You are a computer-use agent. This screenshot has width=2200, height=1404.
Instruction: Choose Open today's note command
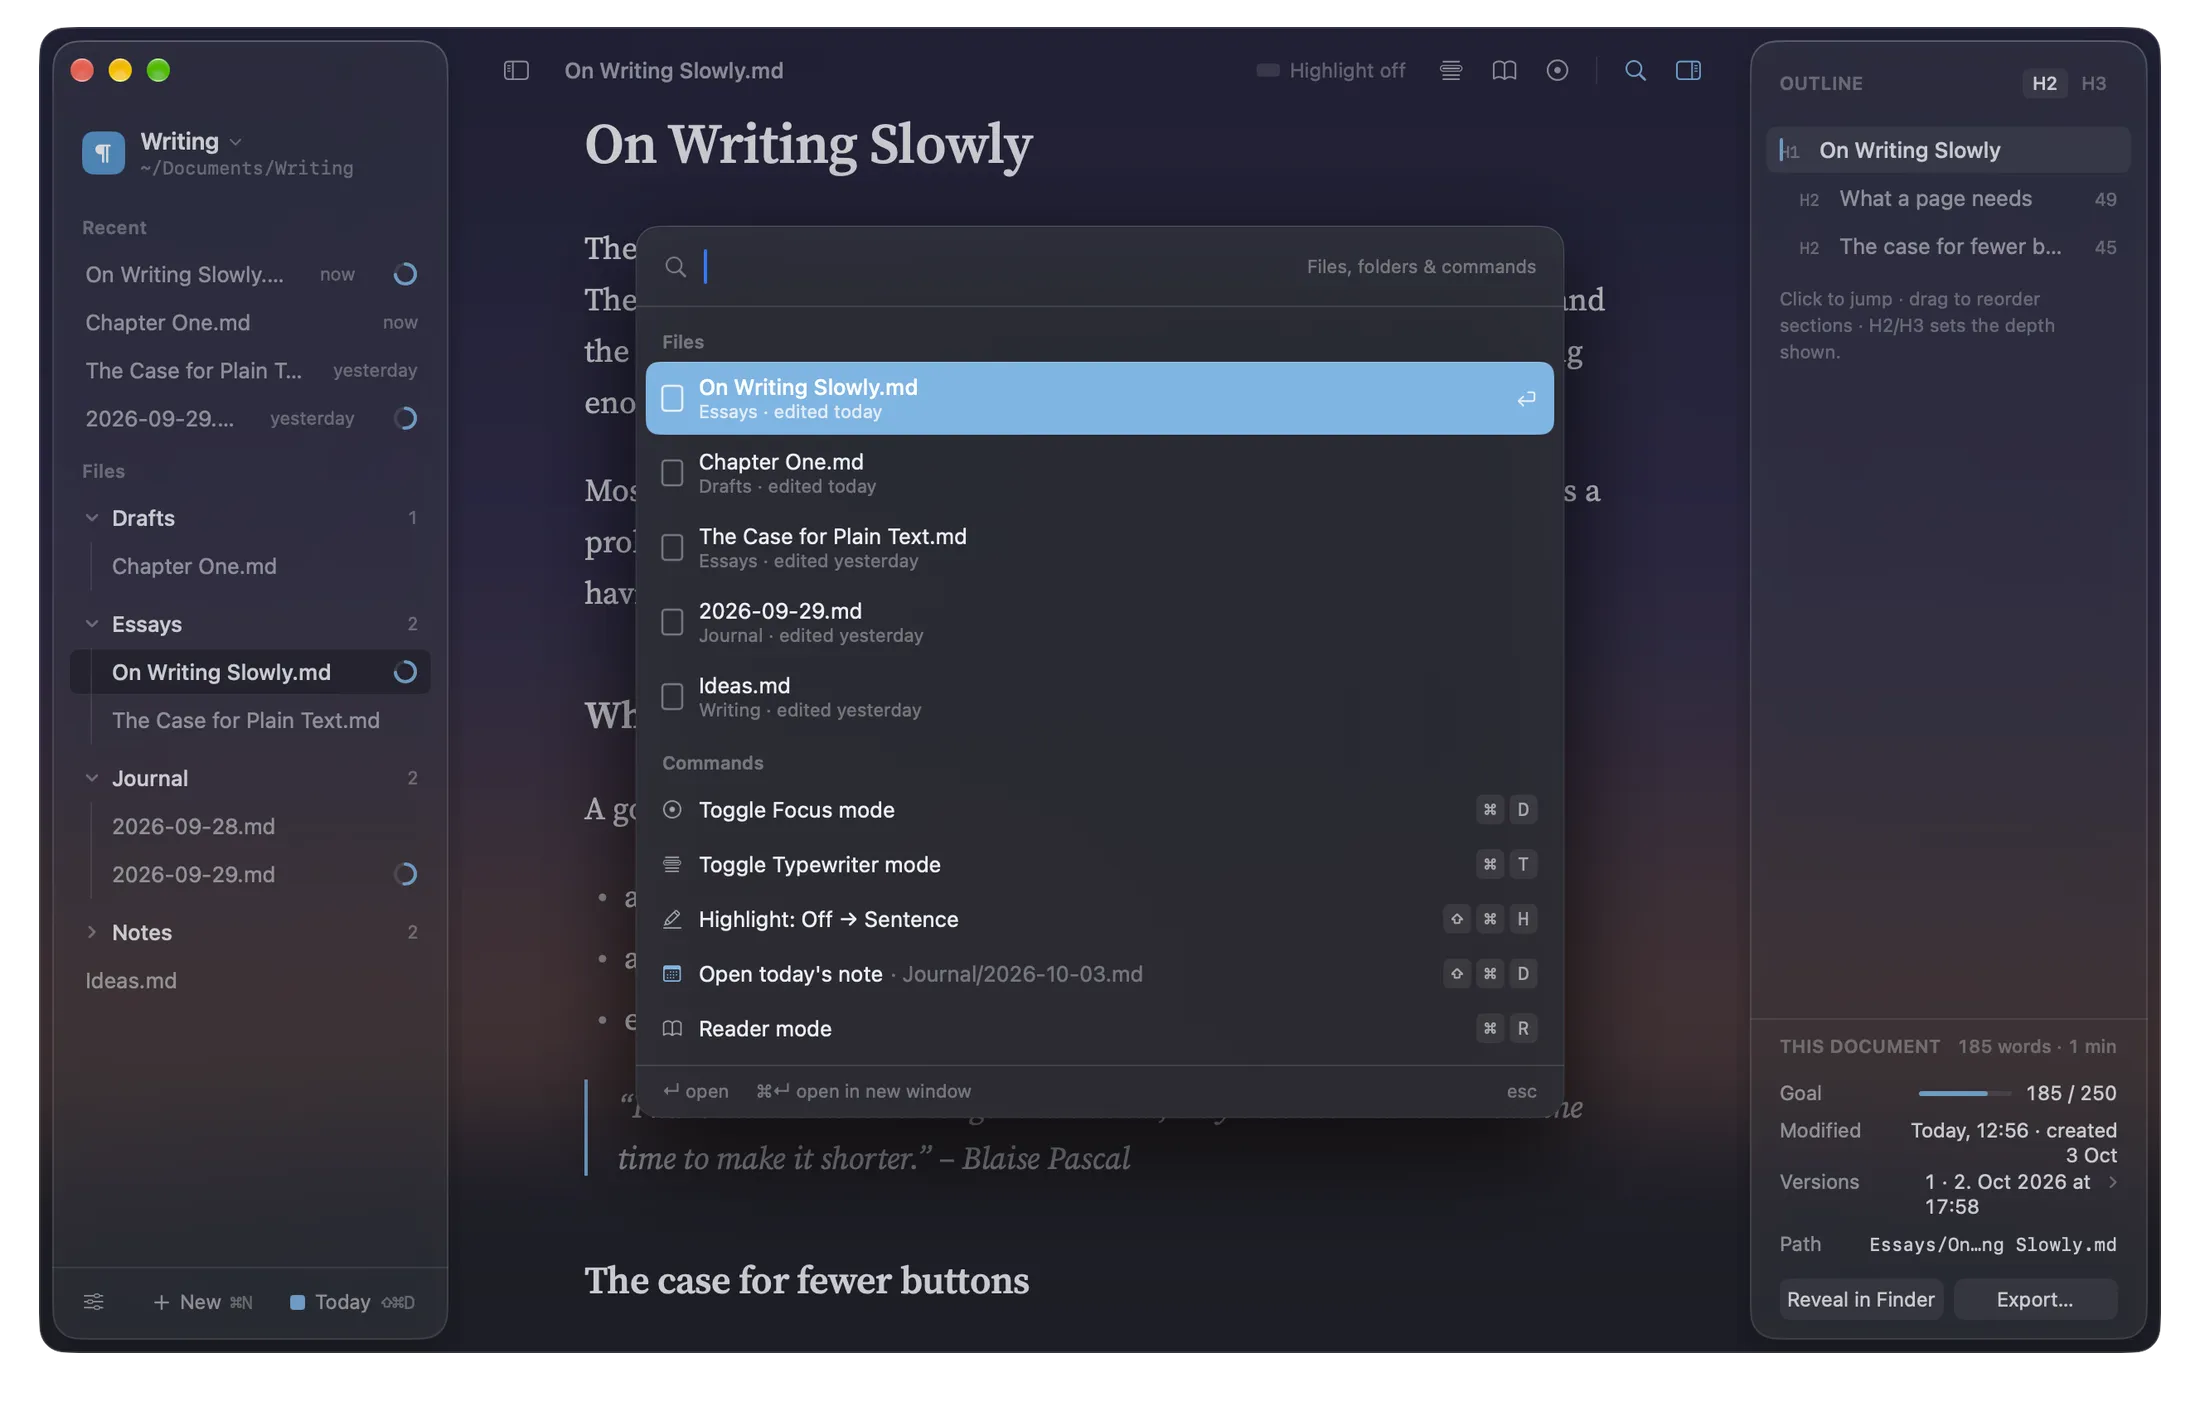coord(1099,974)
